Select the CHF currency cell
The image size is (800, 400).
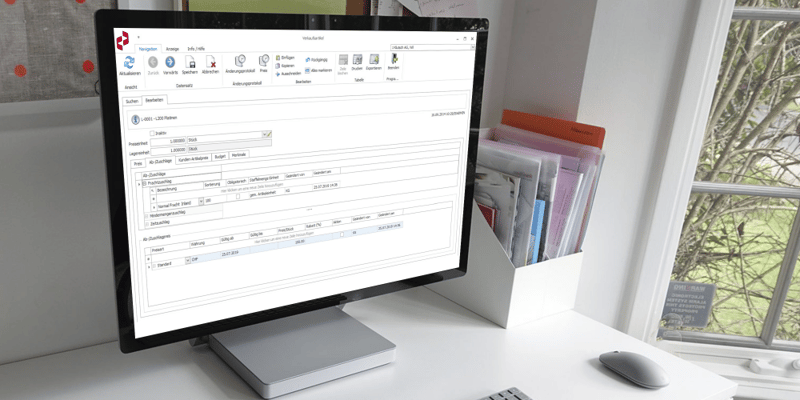[x=204, y=259]
